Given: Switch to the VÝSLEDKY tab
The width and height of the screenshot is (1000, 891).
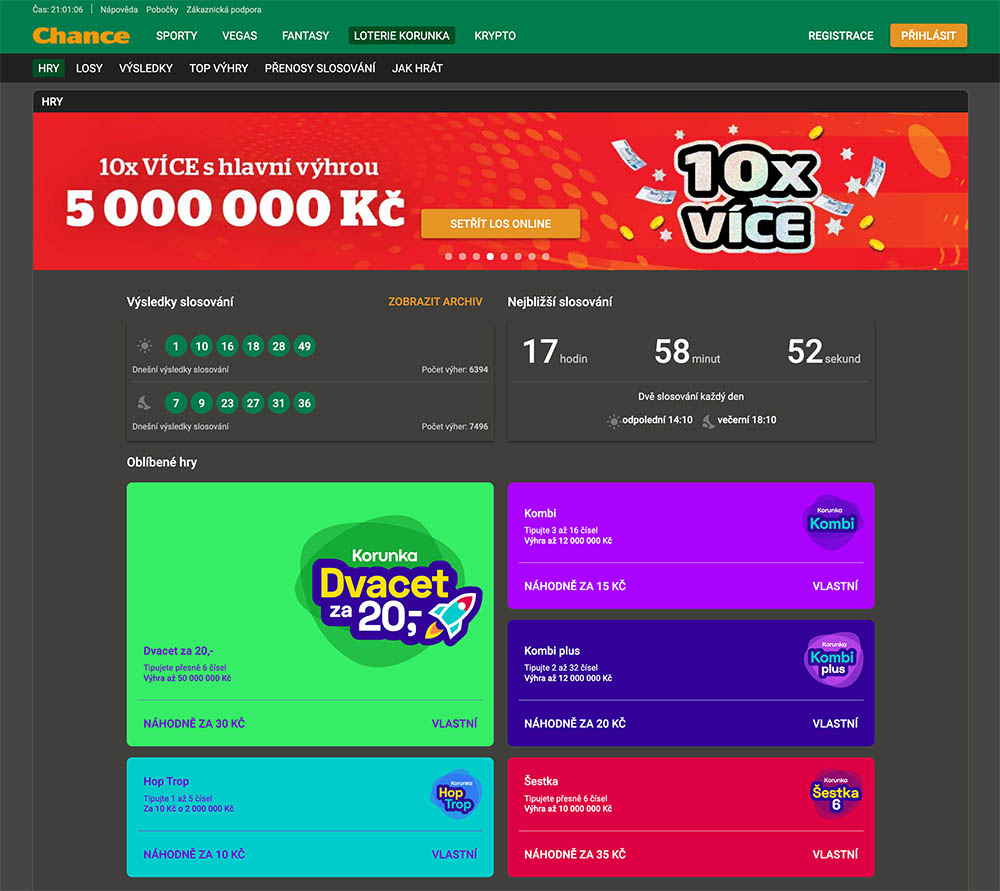Looking at the screenshot, I should click(x=146, y=68).
